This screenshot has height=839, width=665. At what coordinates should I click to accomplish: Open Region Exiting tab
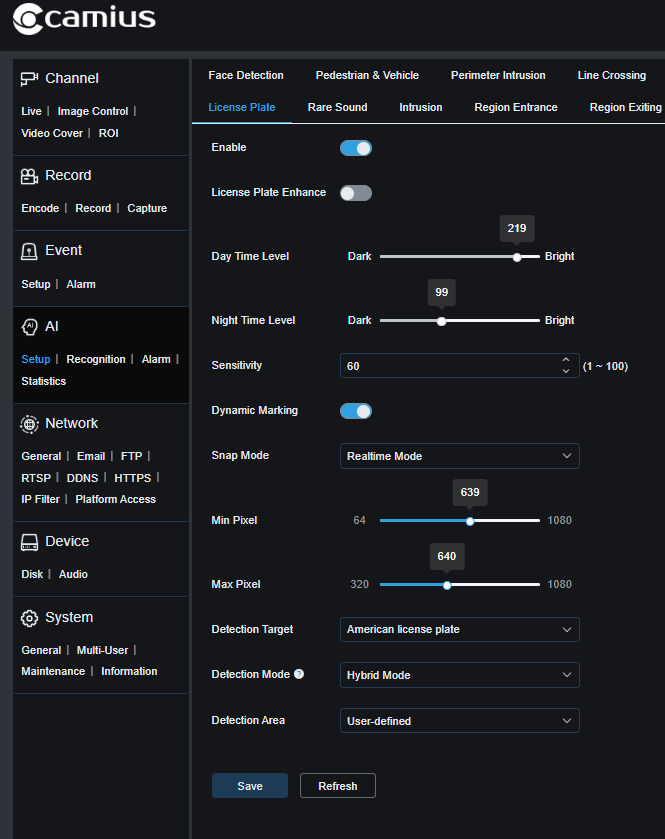(x=625, y=108)
